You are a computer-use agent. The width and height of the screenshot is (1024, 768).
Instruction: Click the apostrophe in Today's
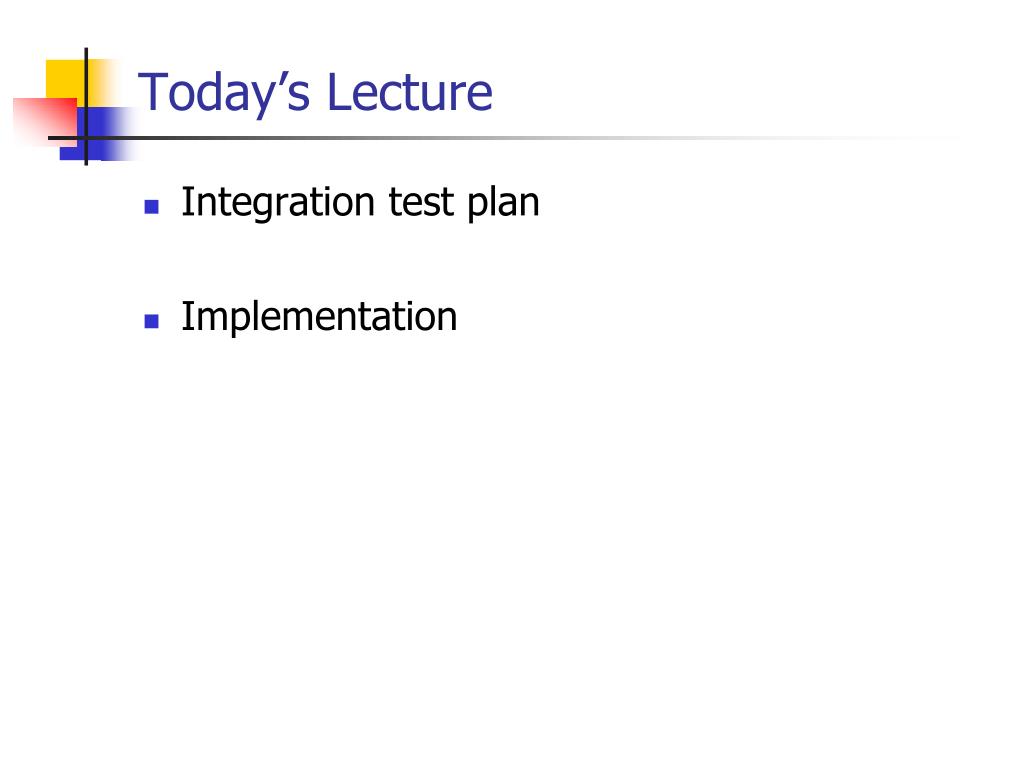pyautogui.click(x=276, y=78)
